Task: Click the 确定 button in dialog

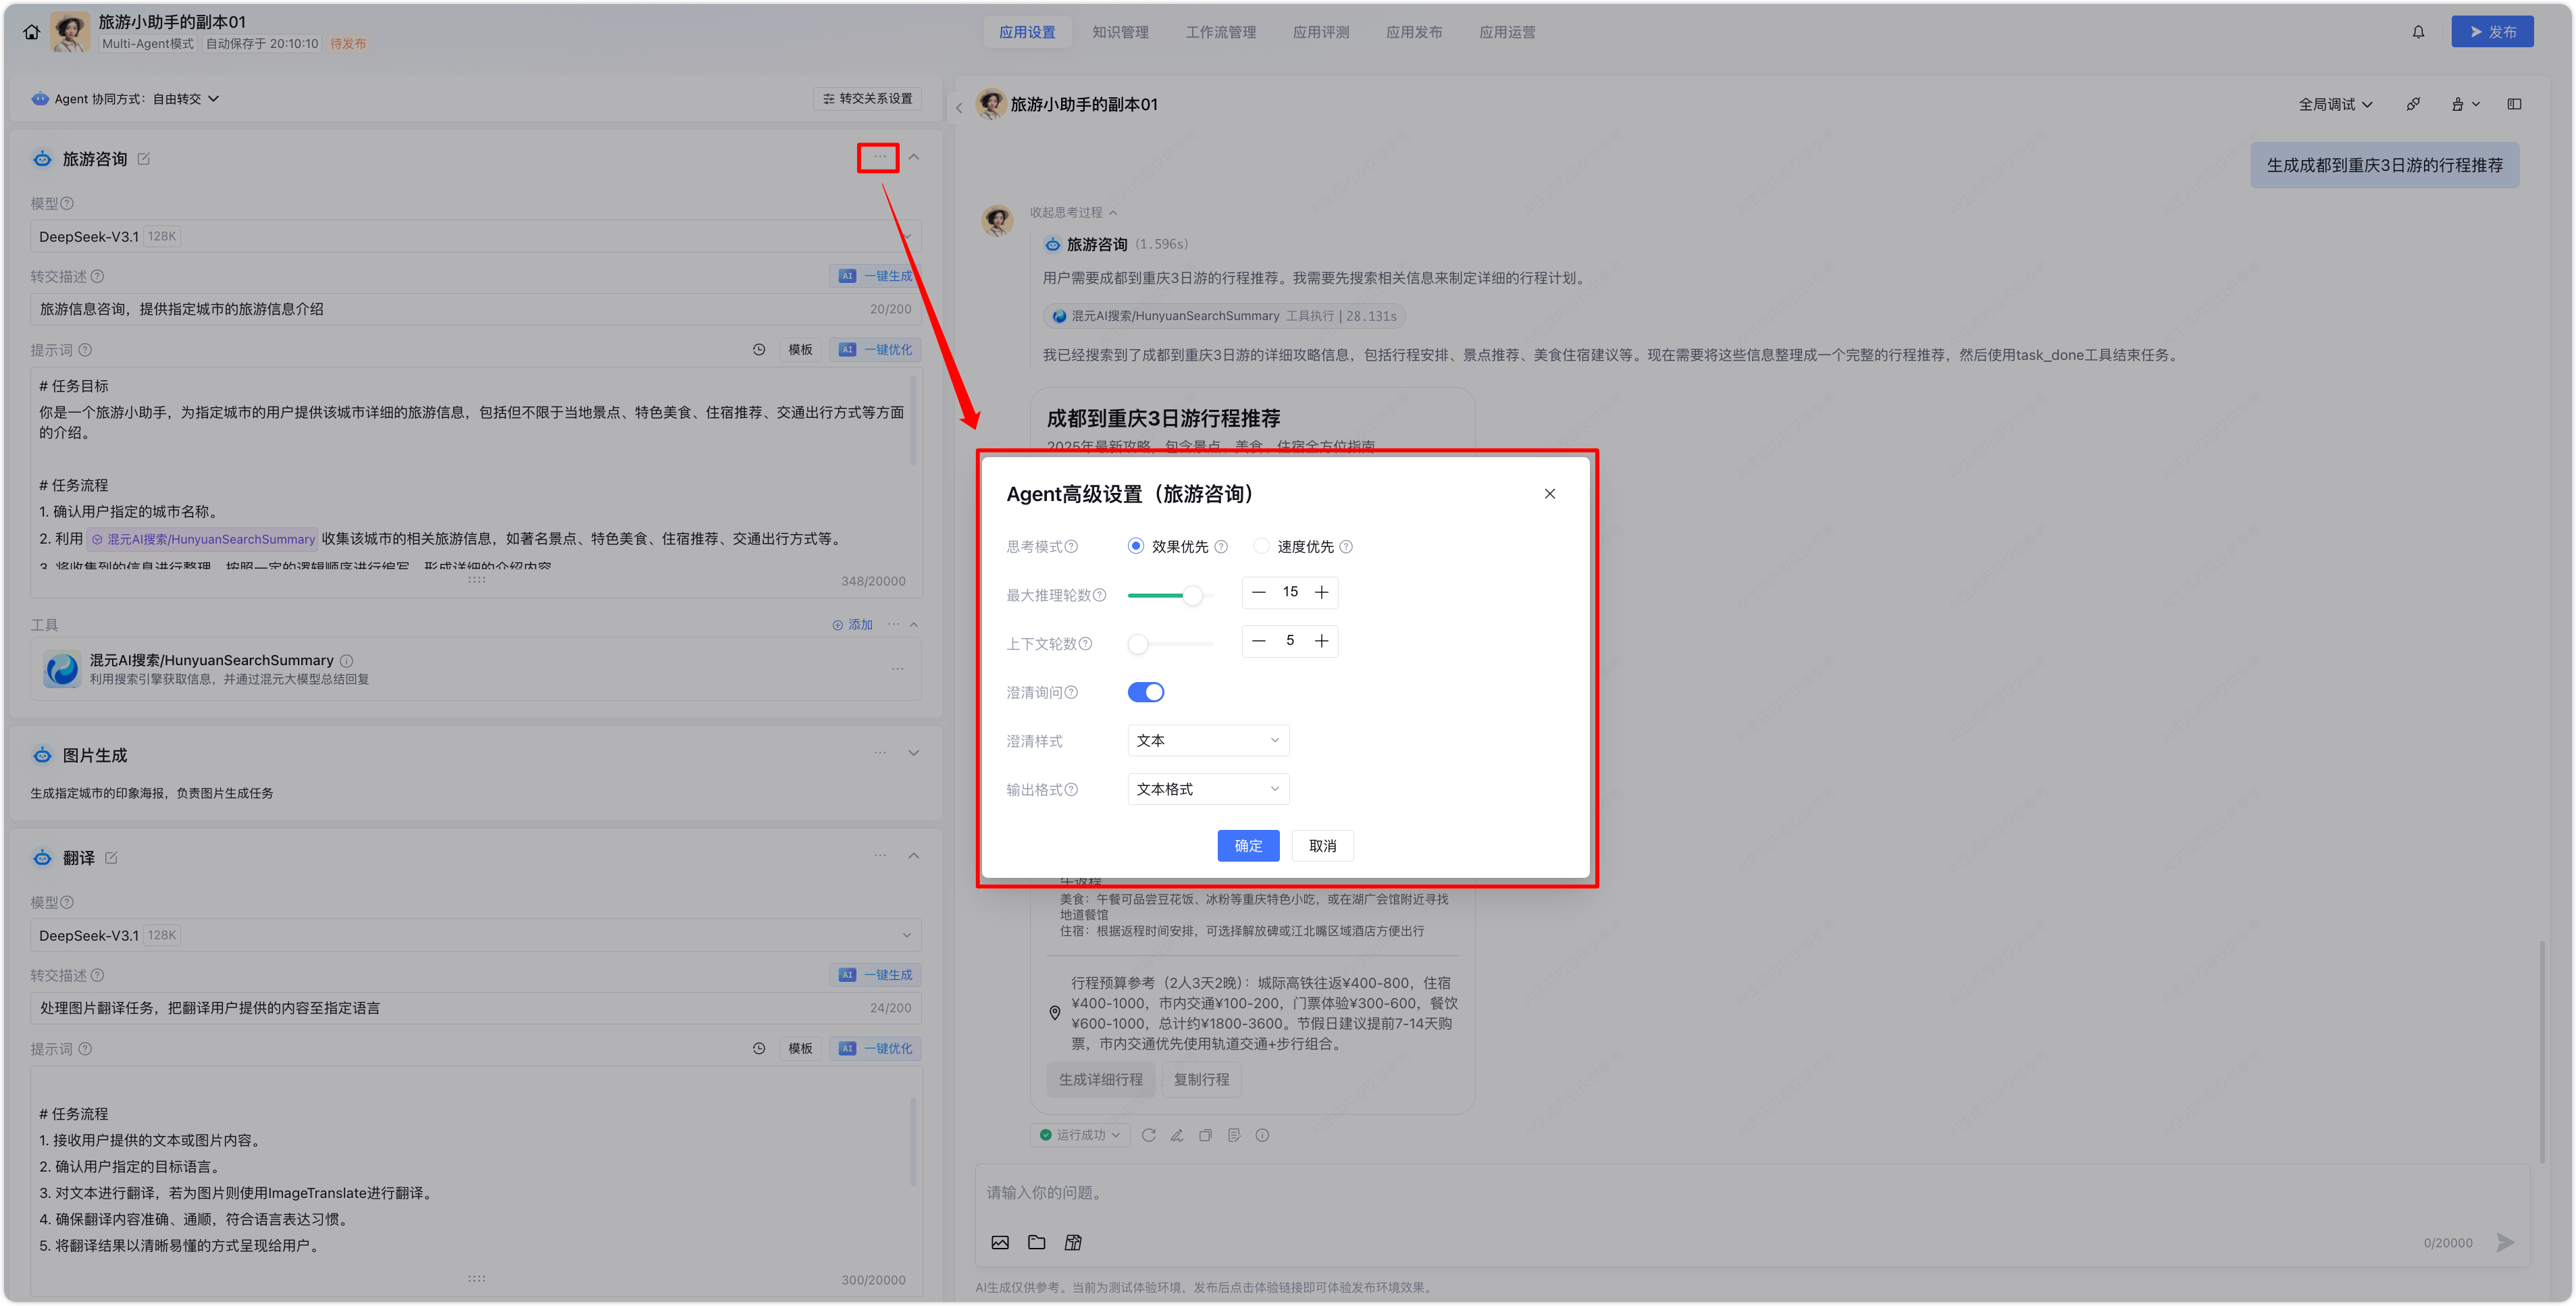Action: pyautogui.click(x=1248, y=846)
